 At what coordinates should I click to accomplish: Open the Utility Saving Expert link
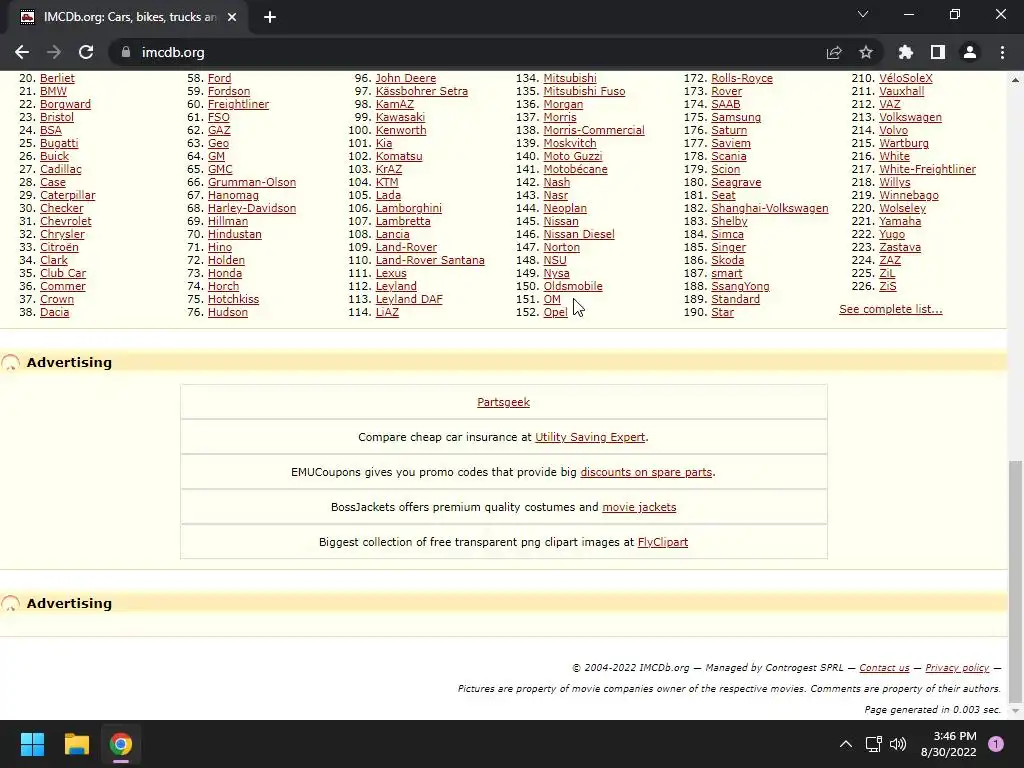tap(590, 438)
